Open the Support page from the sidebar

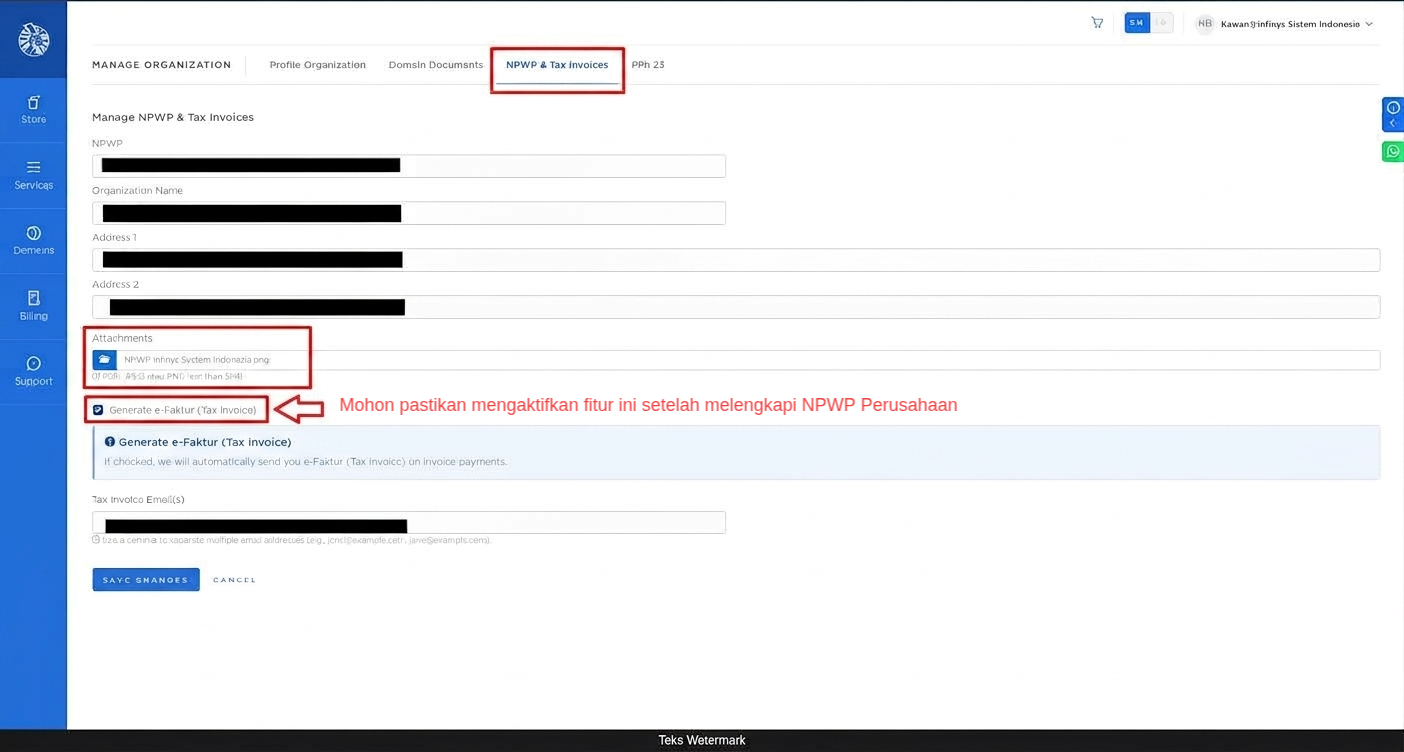34,371
